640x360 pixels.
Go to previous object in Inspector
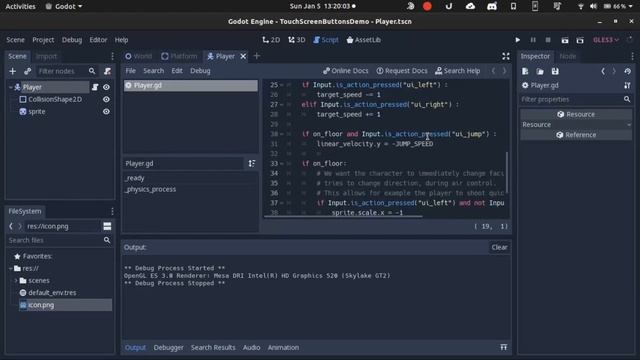point(603,71)
